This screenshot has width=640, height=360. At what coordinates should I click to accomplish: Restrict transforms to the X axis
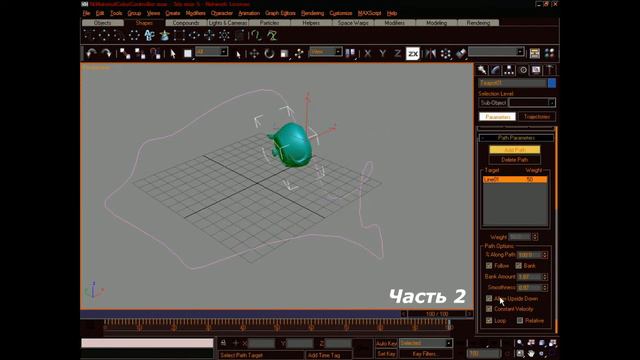click(367, 53)
